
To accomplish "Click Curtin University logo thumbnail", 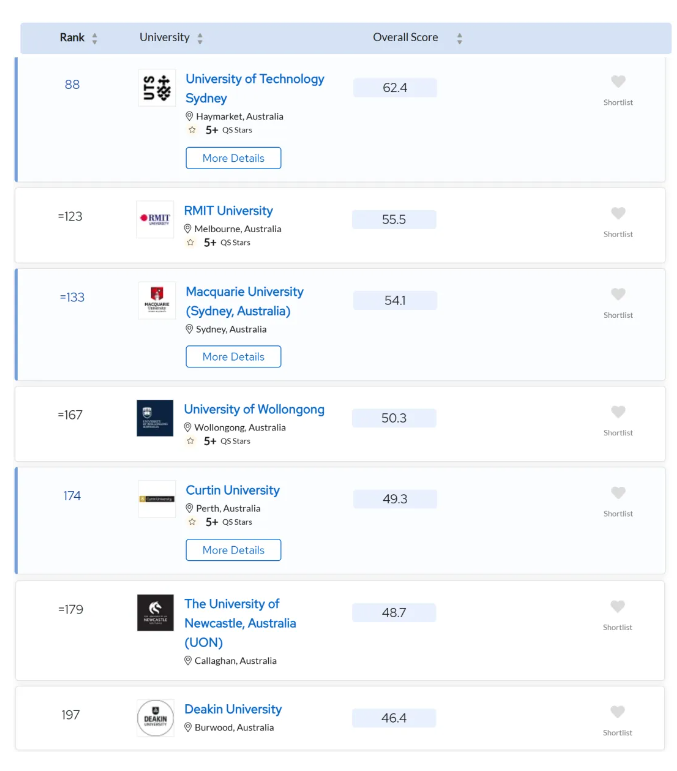I will (x=157, y=498).
